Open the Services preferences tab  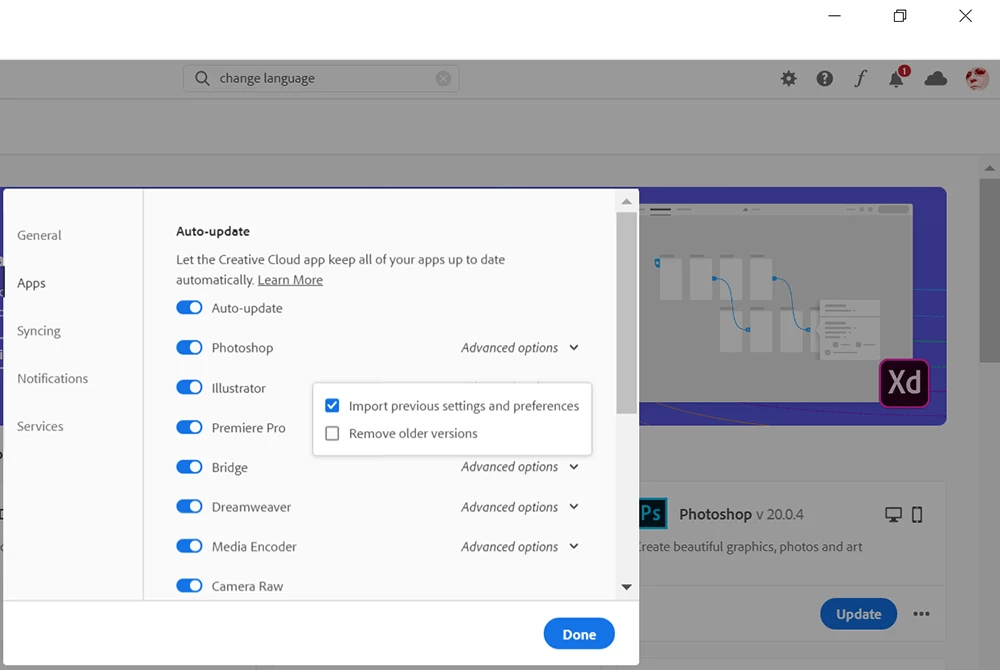(x=40, y=426)
